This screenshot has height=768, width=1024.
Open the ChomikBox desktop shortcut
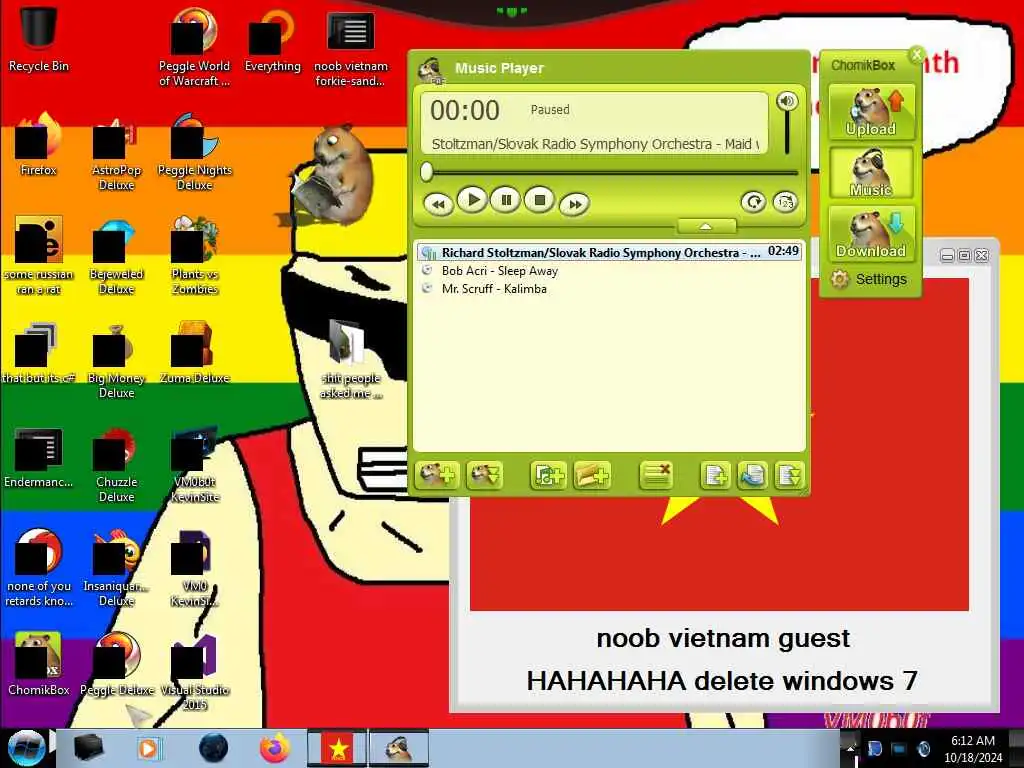pos(39,664)
